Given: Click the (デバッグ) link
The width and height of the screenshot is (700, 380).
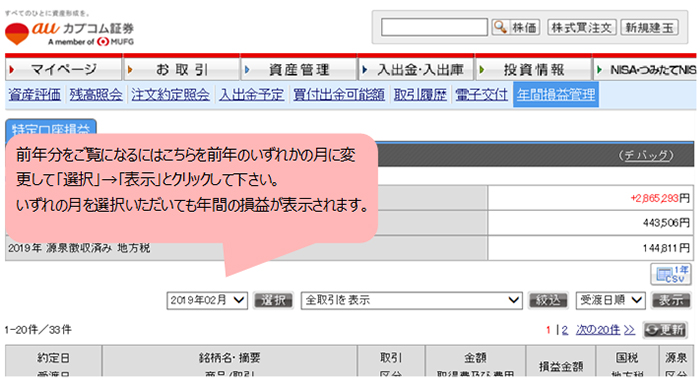Looking at the screenshot, I should pos(646,155).
